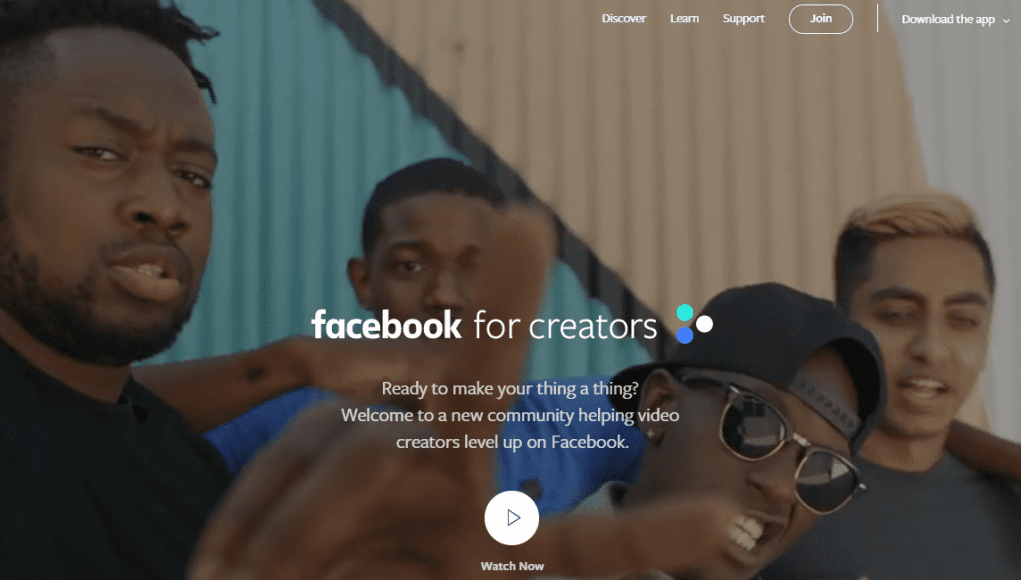Go to the Support page
The image size is (1021, 580).
744,18
